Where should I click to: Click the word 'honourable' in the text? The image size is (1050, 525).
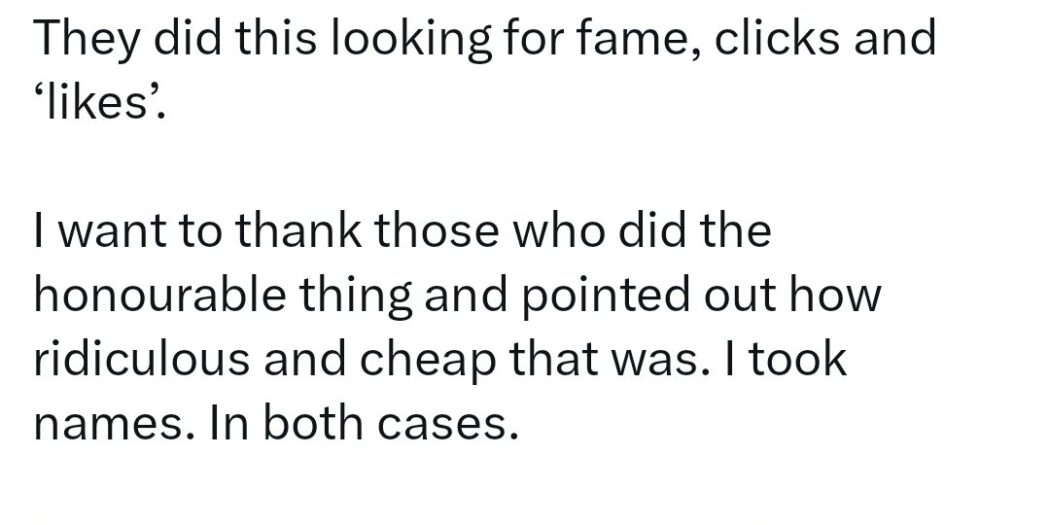click(159, 294)
